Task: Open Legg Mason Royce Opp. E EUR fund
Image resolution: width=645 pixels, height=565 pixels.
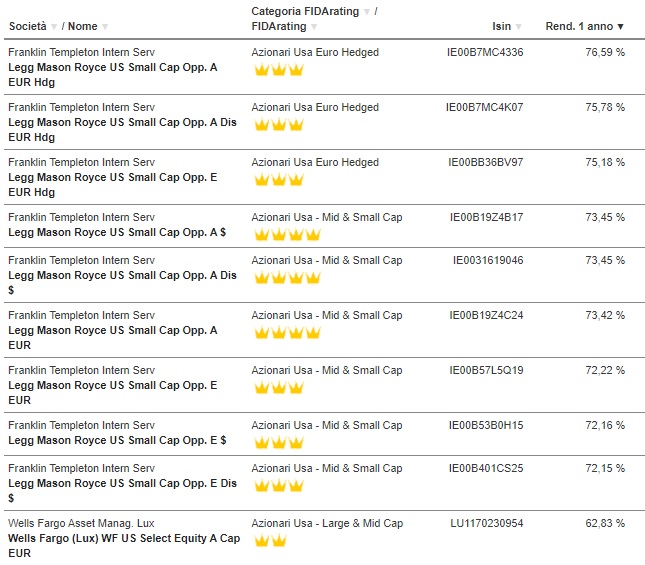Action: (x=113, y=393)
